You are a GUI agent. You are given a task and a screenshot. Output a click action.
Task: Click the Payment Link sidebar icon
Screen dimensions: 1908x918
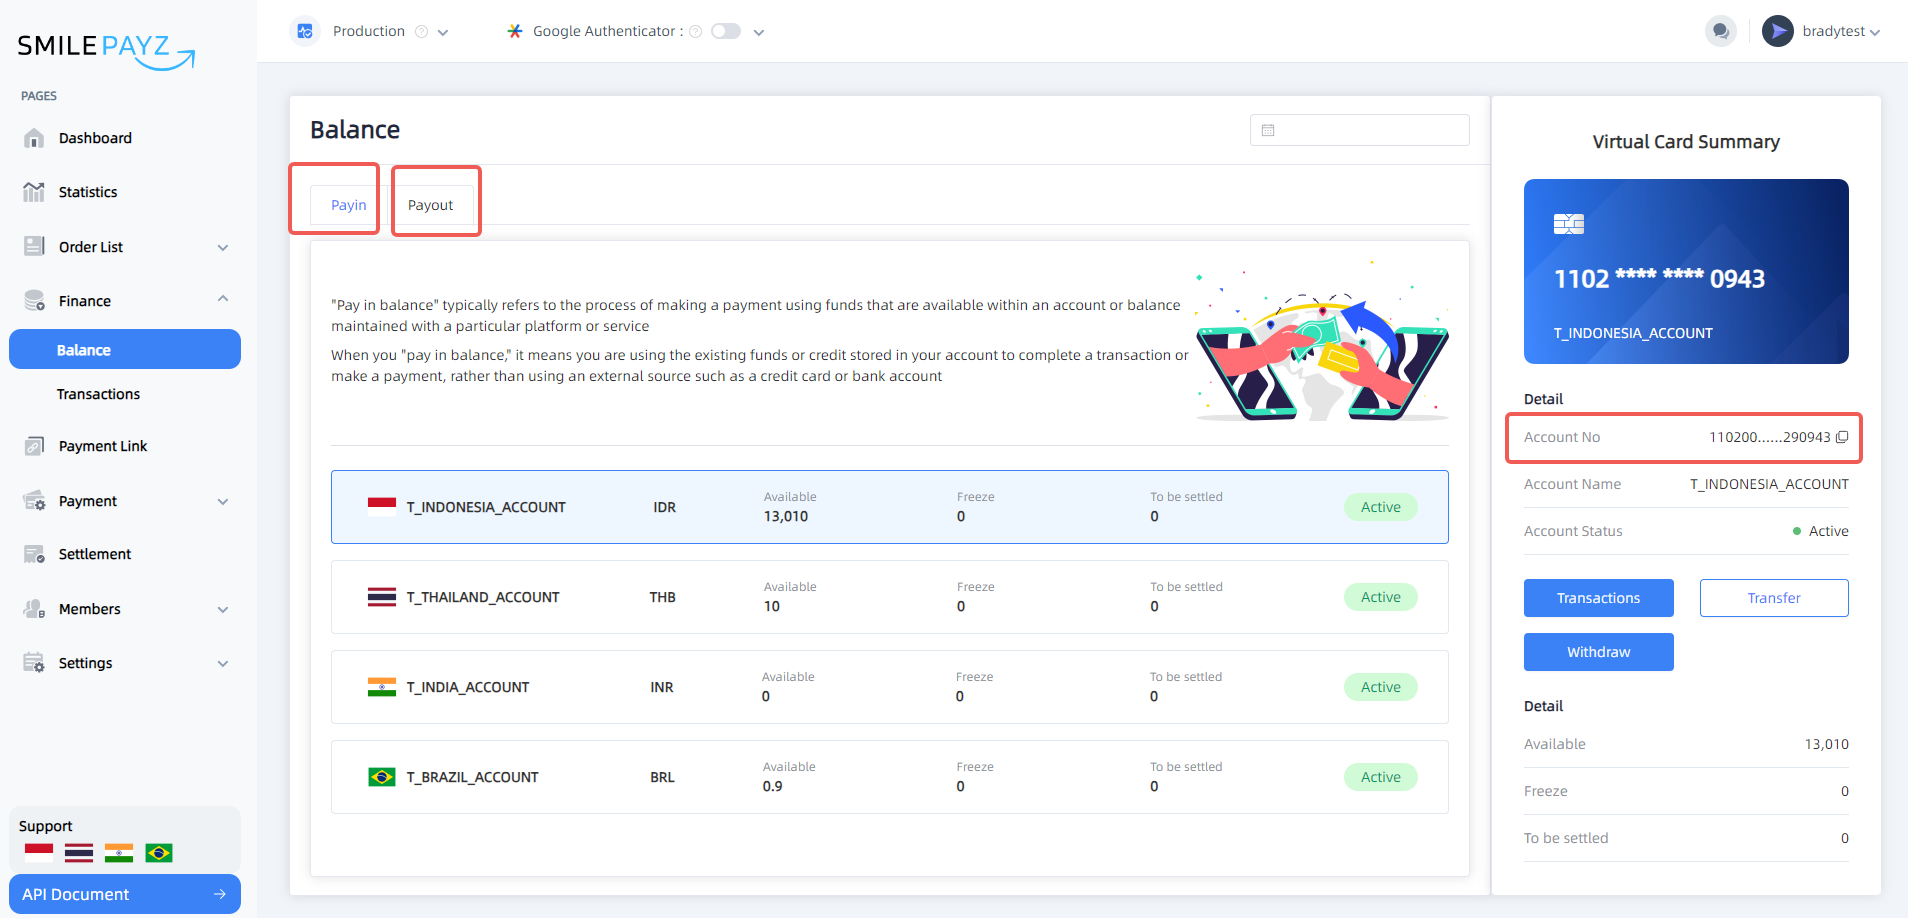[x=34, y=446]
